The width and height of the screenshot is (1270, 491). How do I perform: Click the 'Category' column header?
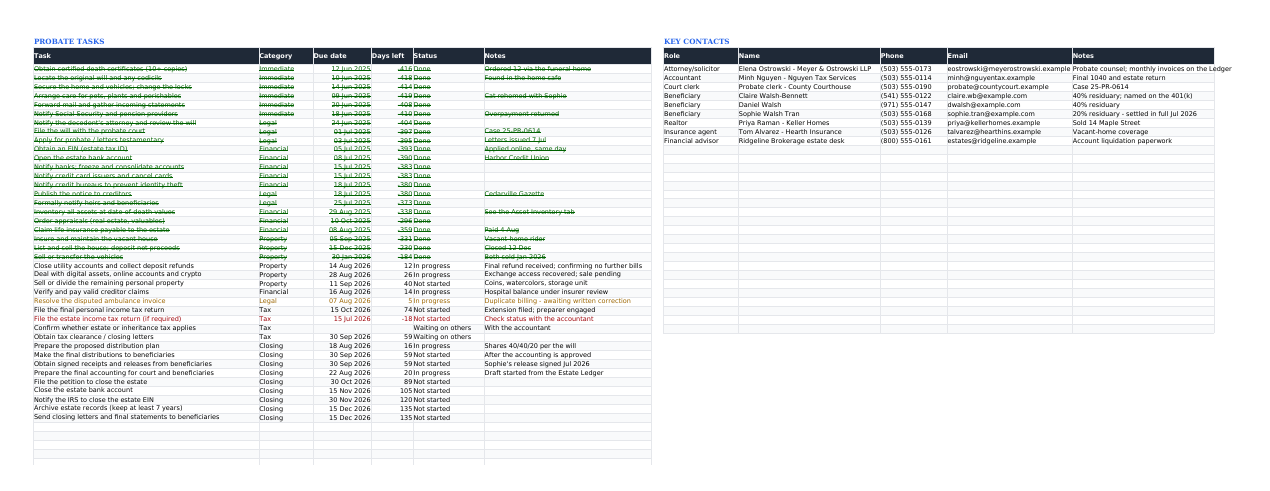285,56
